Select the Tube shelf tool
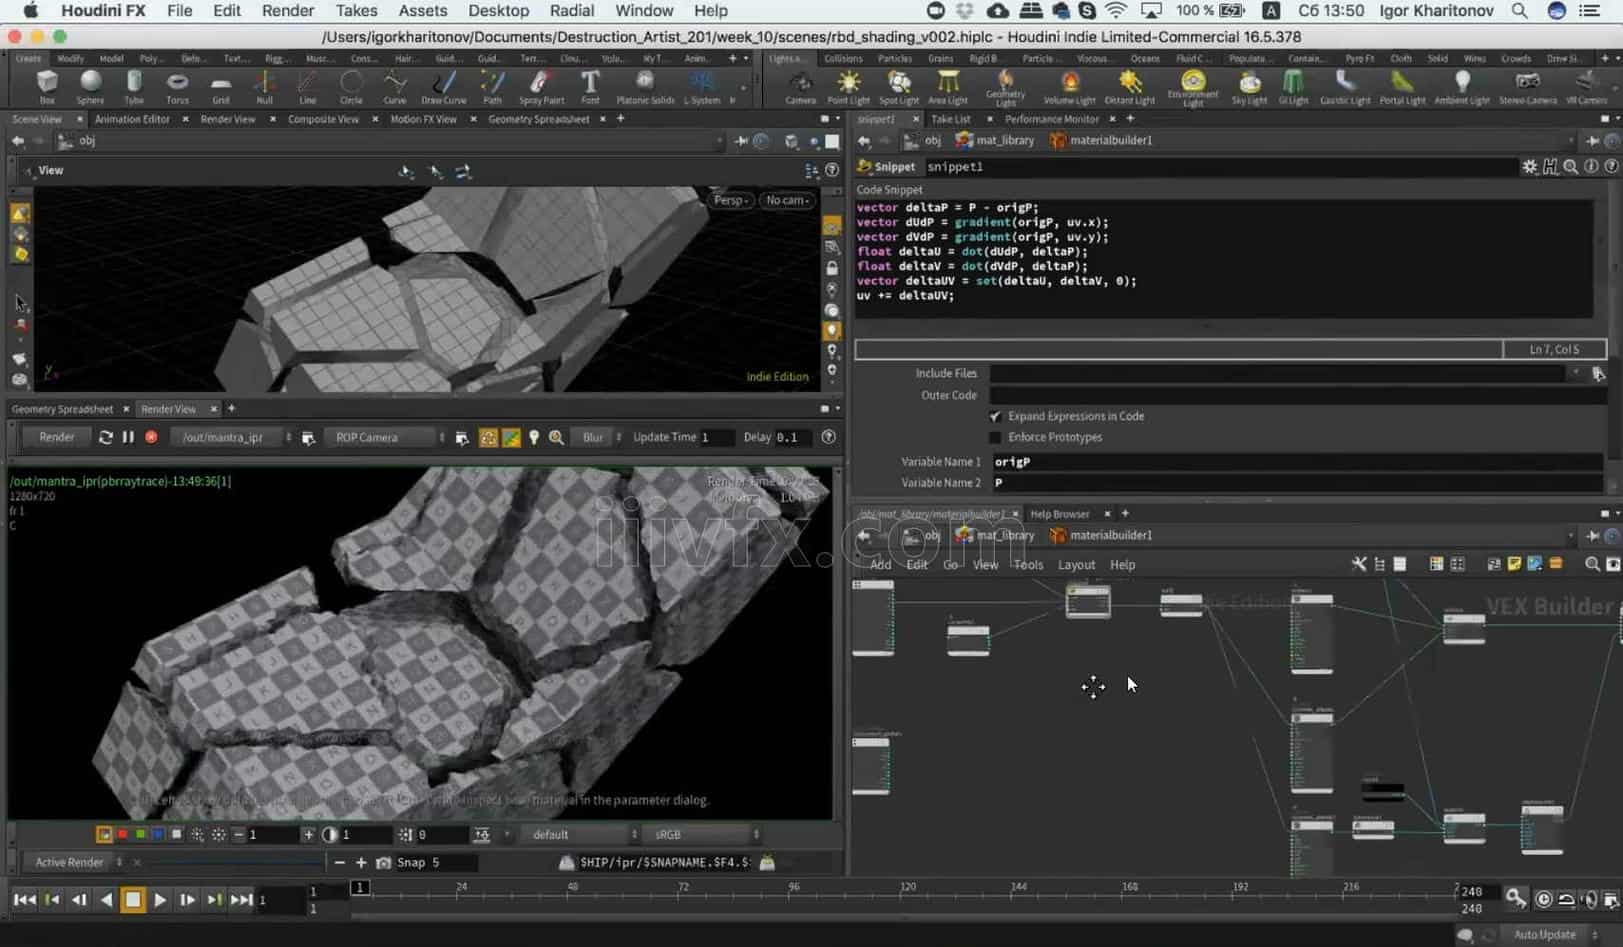 pos(134,87)
